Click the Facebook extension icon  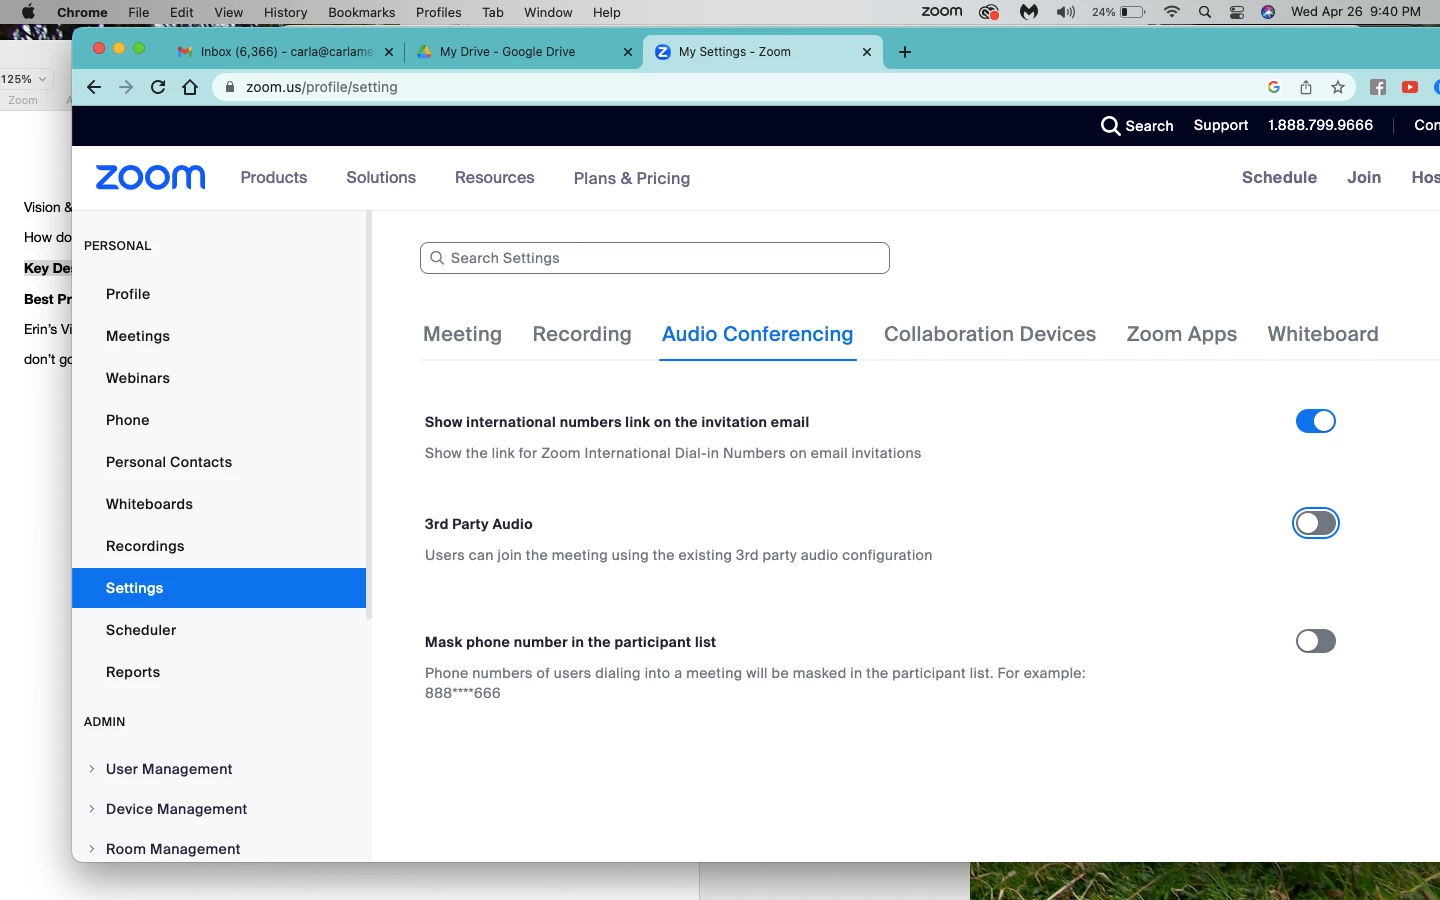(1378, 87)
